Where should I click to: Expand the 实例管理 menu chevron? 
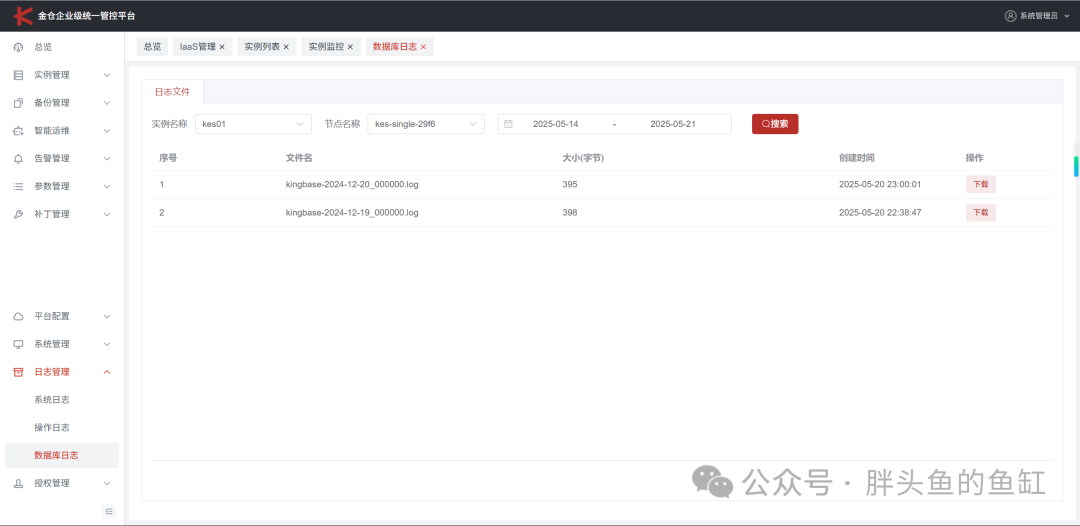tap(107, 75)
